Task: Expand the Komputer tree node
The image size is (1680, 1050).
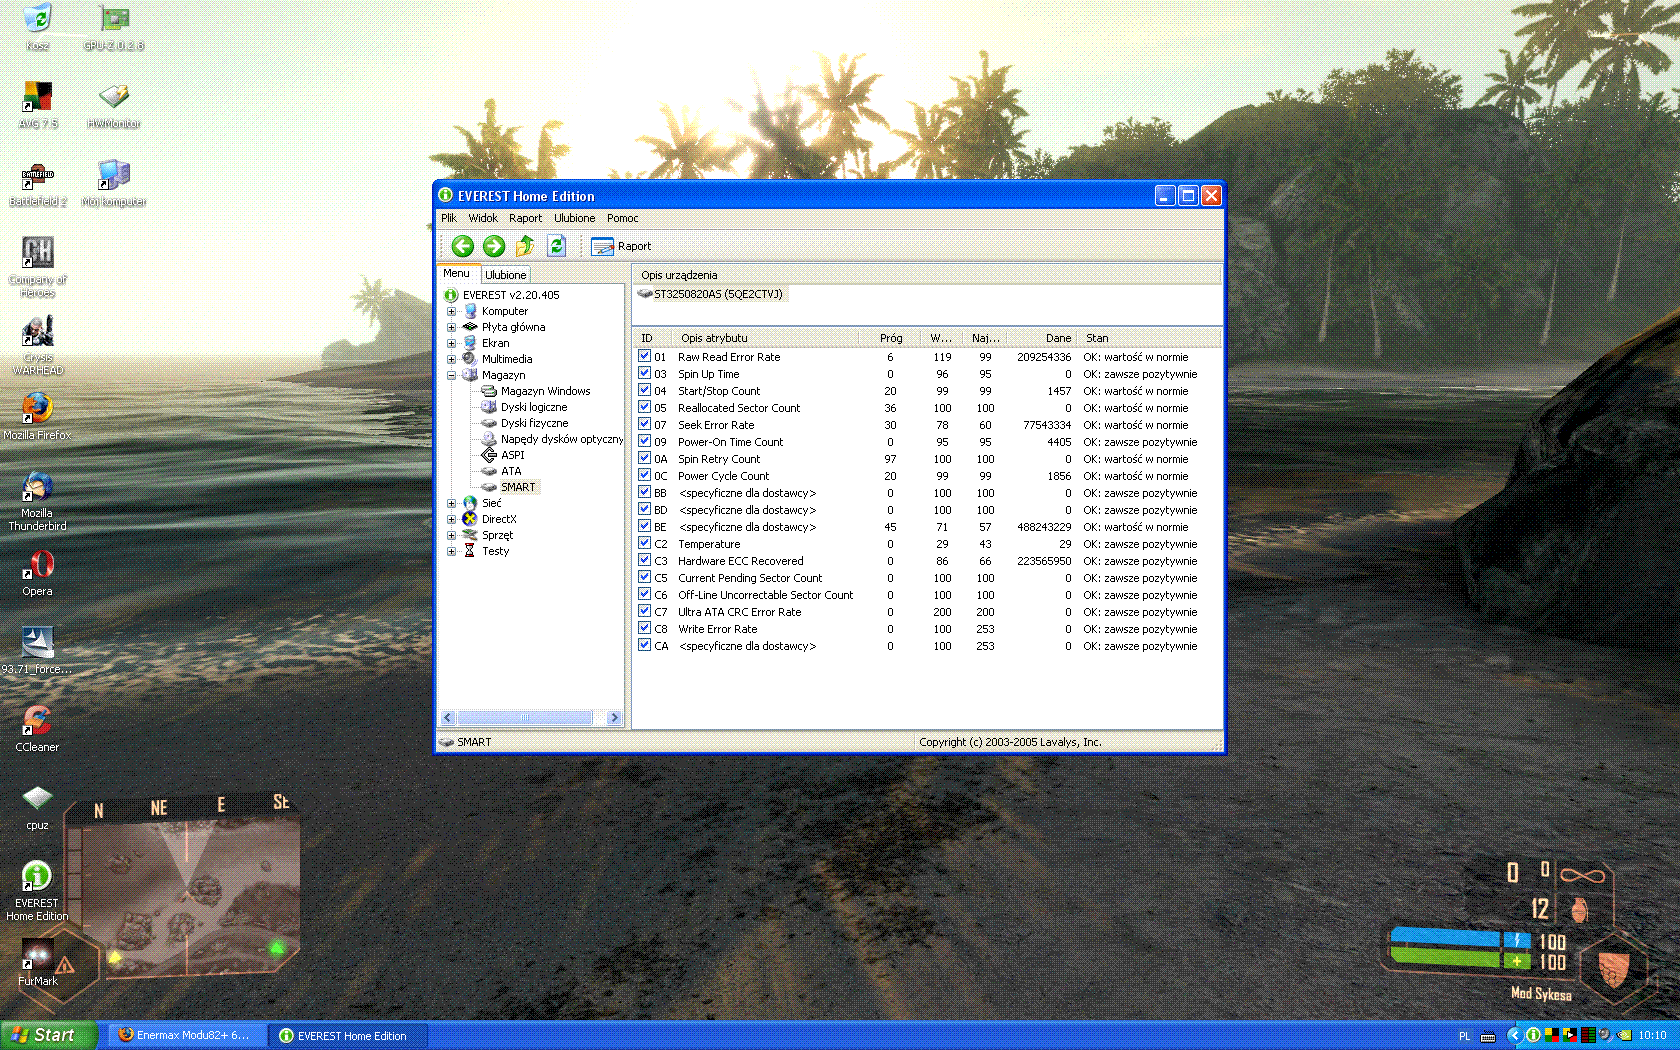Action: (x=451, y=311)
